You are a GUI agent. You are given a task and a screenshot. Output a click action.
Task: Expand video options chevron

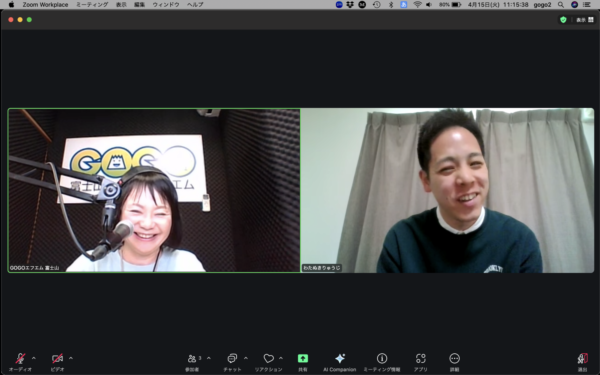71,359
